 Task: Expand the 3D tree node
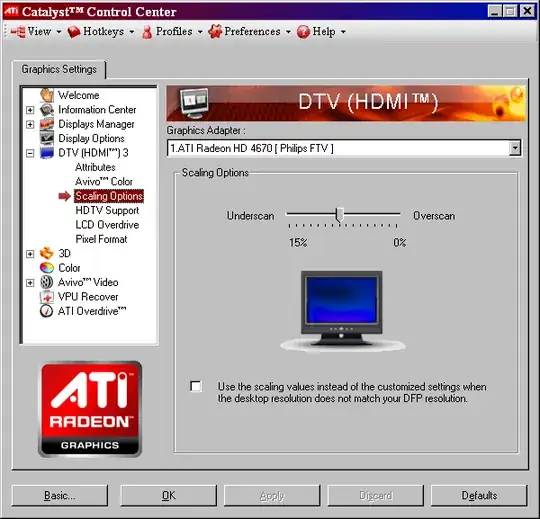[30, 254]
